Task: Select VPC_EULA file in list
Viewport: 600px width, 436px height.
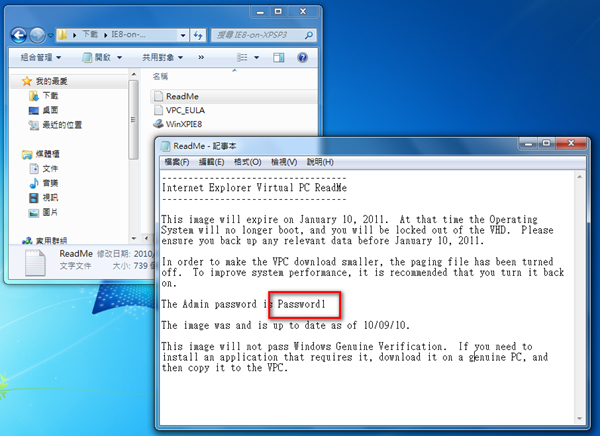Action: (x=185, y=110)
